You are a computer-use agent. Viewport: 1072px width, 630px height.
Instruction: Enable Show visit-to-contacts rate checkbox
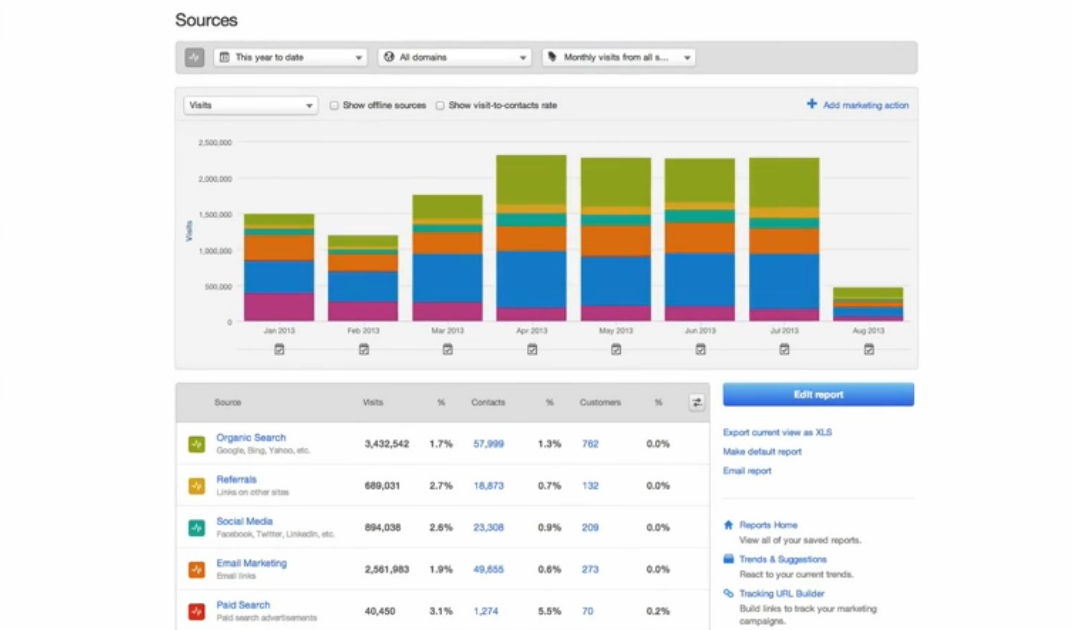[x=440, y=105]
